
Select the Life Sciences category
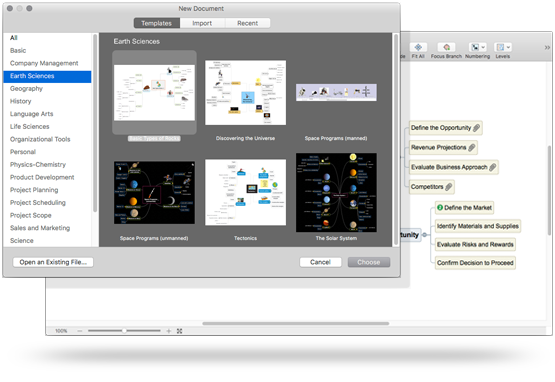[47, 127]
